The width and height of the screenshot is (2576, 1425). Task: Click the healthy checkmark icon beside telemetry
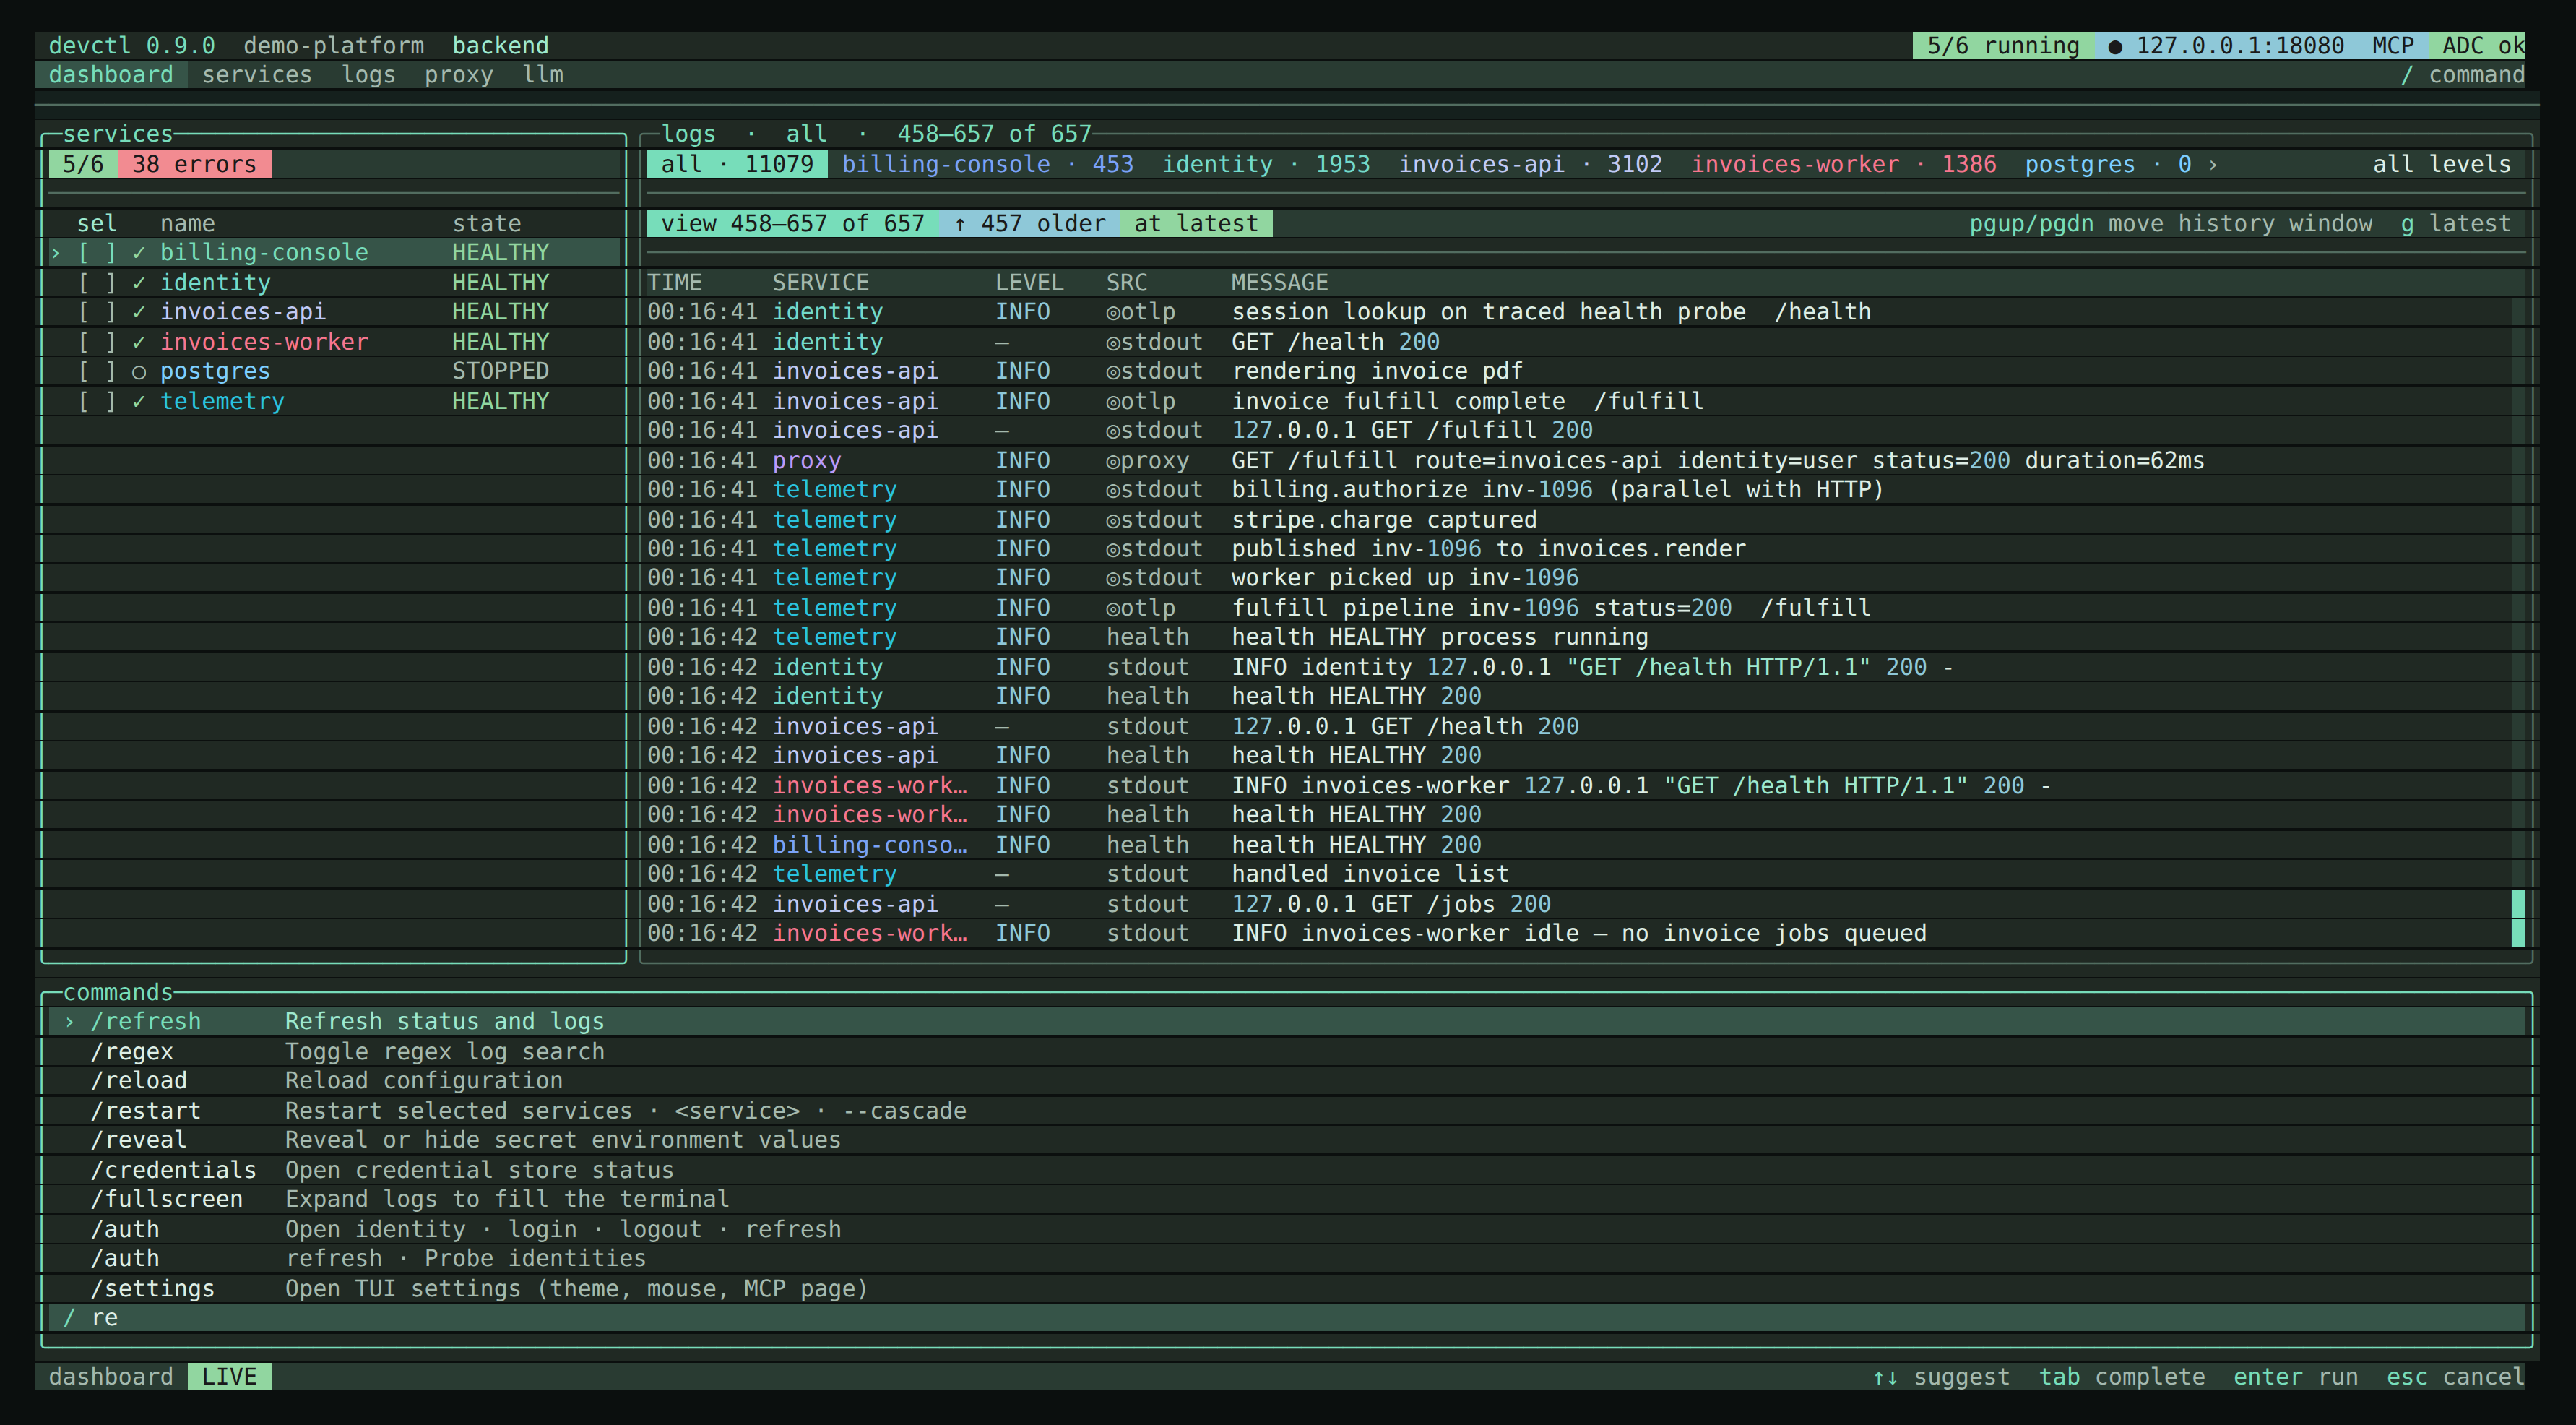[x=139, y=401]
